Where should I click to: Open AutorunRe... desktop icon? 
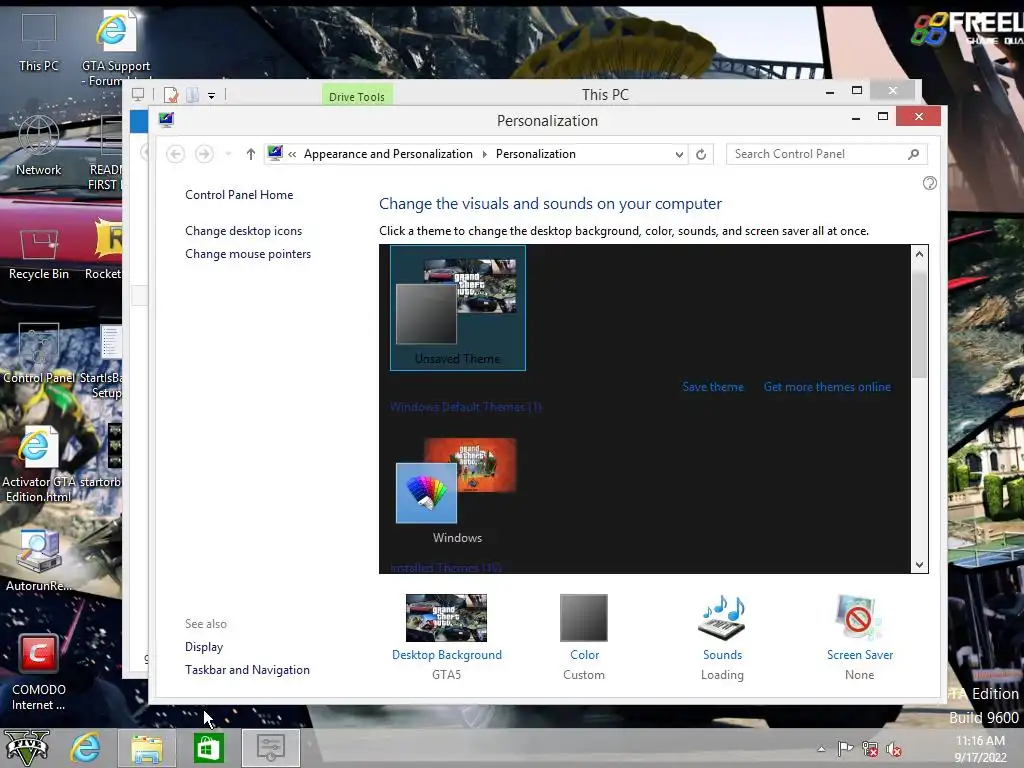coord(39,561)
